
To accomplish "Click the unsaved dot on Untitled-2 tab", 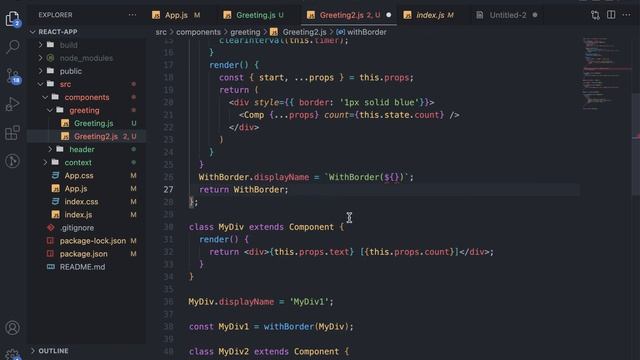I will pos(535,15).
